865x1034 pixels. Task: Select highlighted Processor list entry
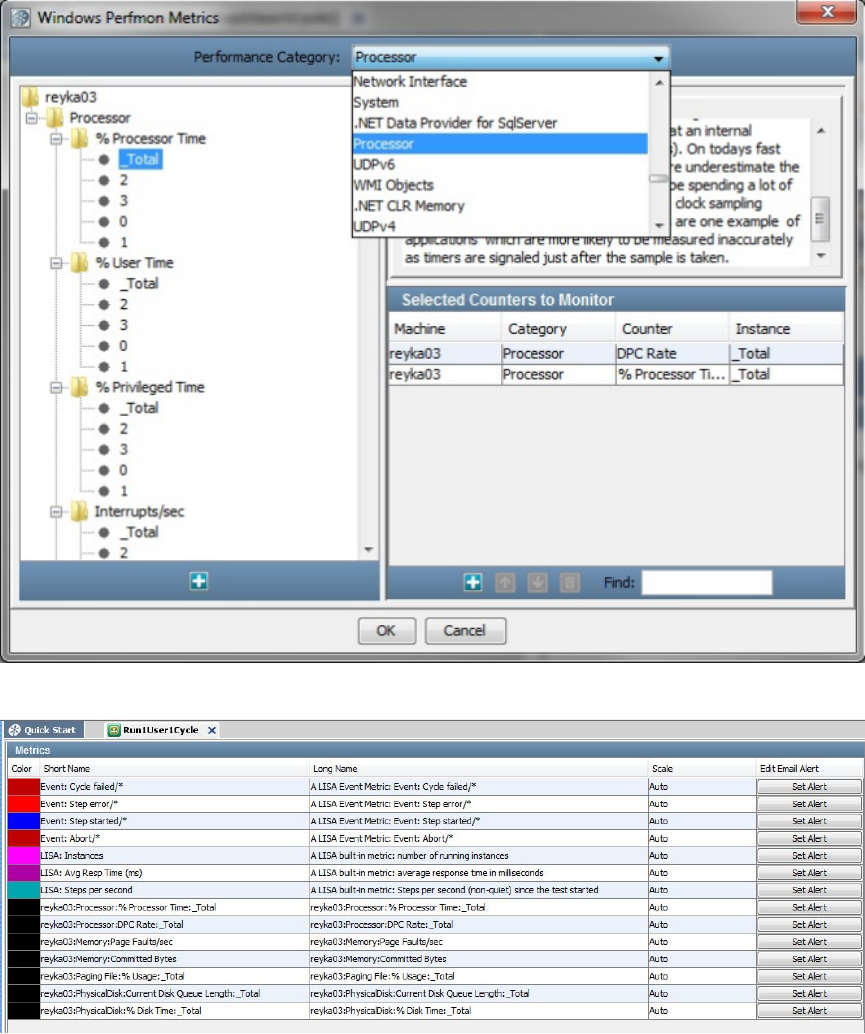click(x=500, y=144)
